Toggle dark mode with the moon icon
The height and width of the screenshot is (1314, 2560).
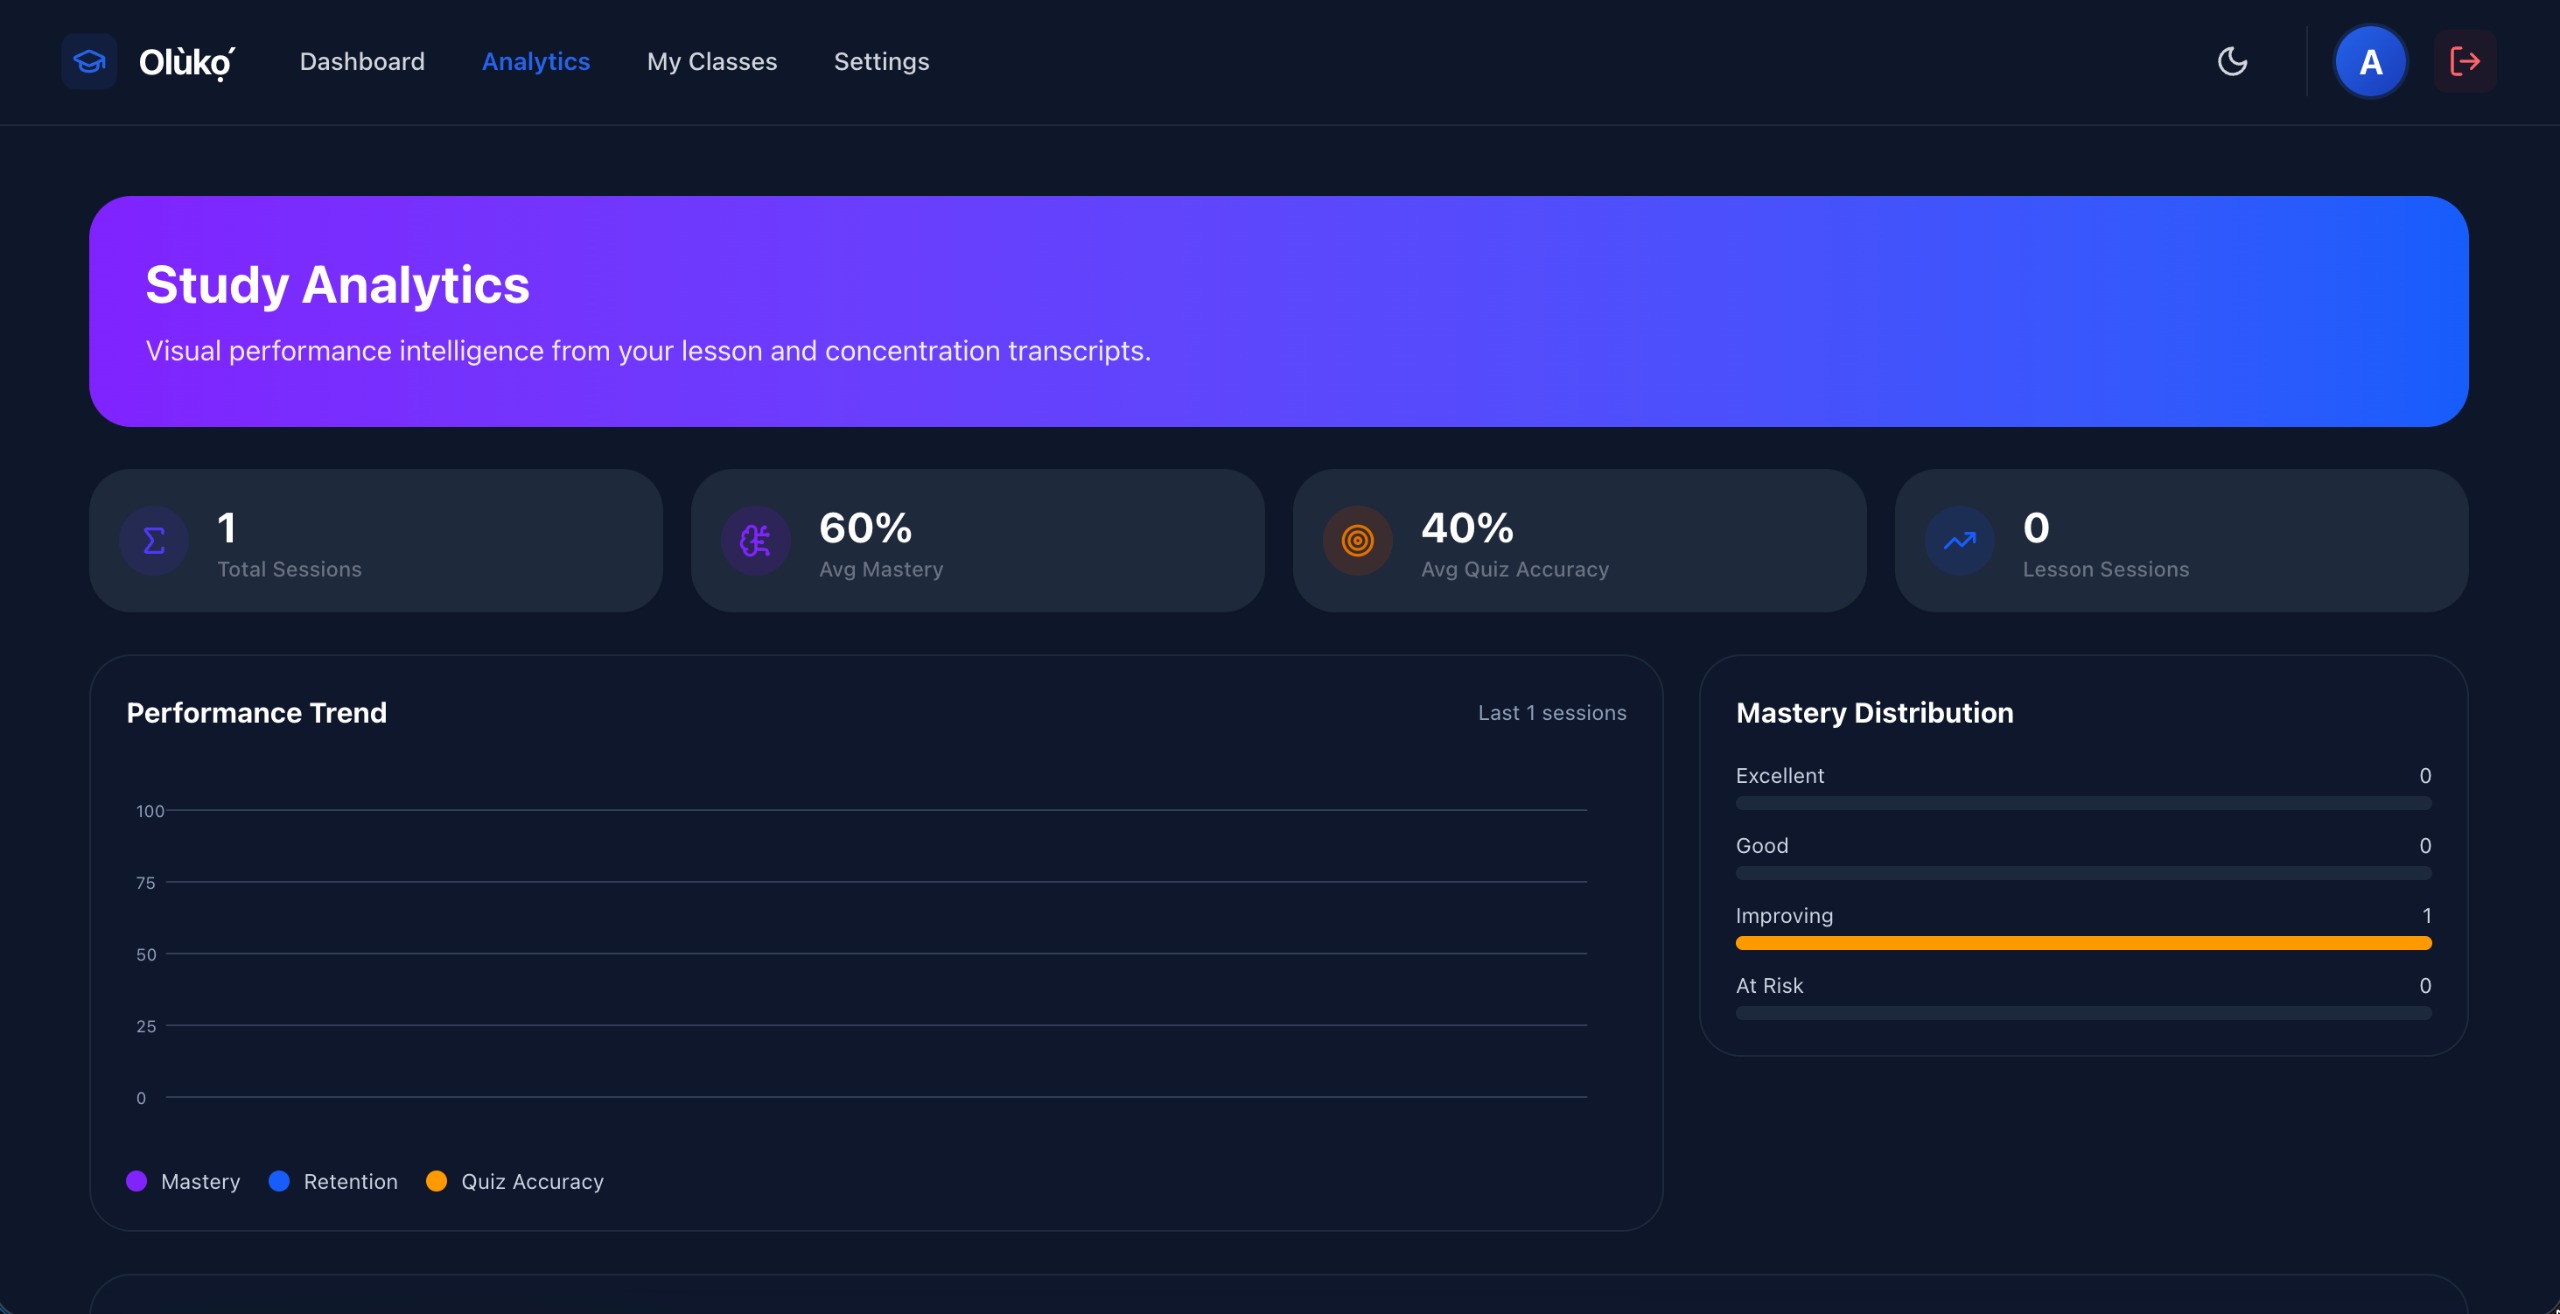coord(2232,62)
